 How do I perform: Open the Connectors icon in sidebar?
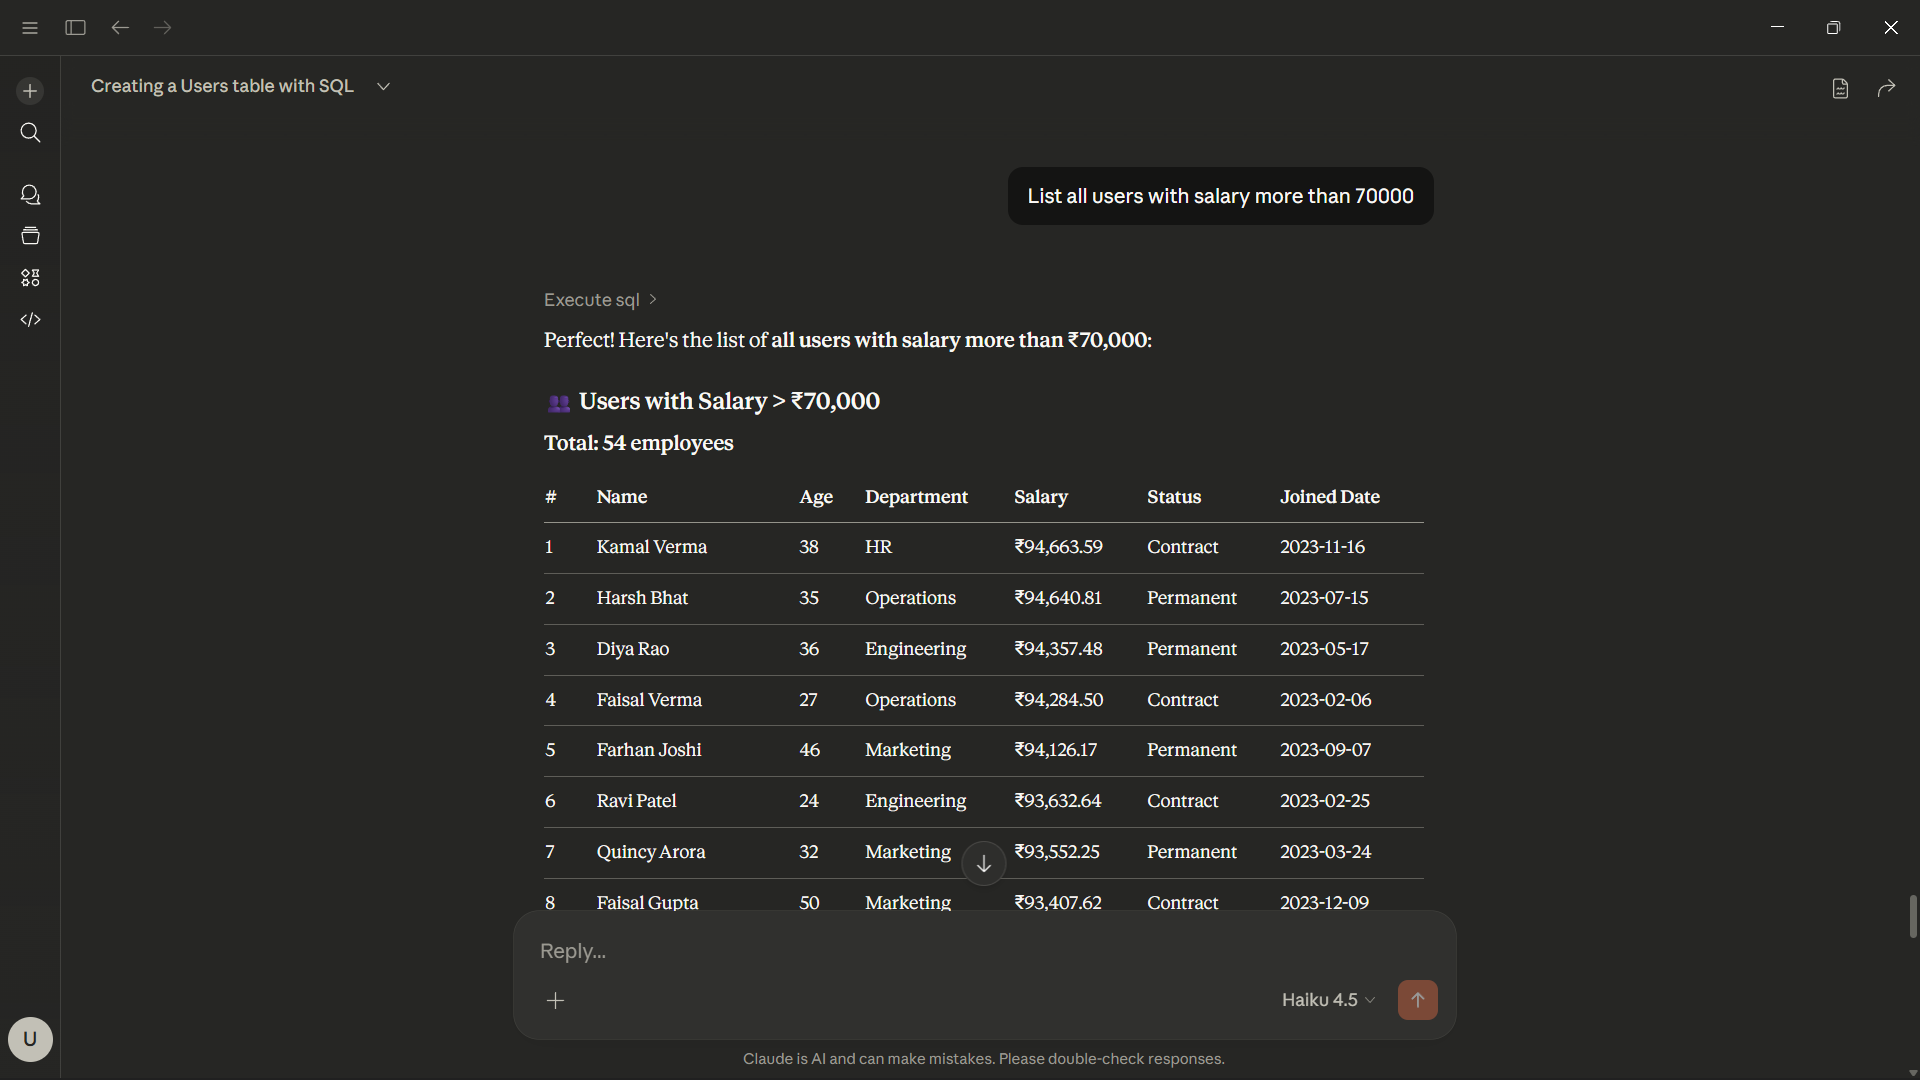pos(30,278)
